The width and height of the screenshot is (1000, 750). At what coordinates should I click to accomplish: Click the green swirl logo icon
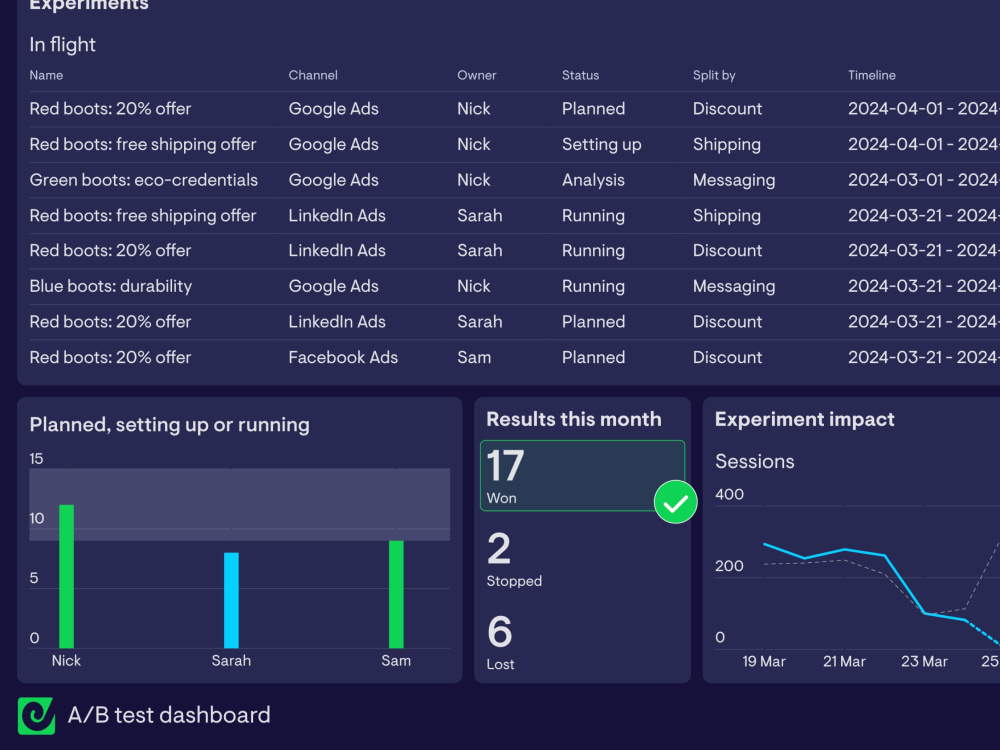(x=36, y=716)
